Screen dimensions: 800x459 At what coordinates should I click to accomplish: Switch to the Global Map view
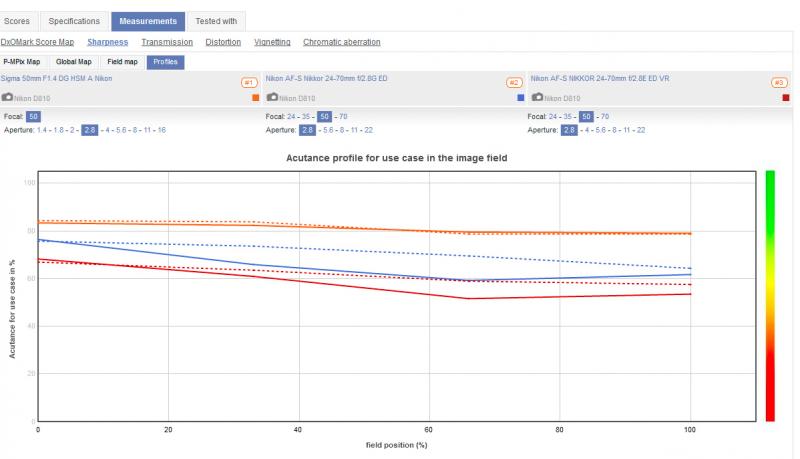pos(74,62)
